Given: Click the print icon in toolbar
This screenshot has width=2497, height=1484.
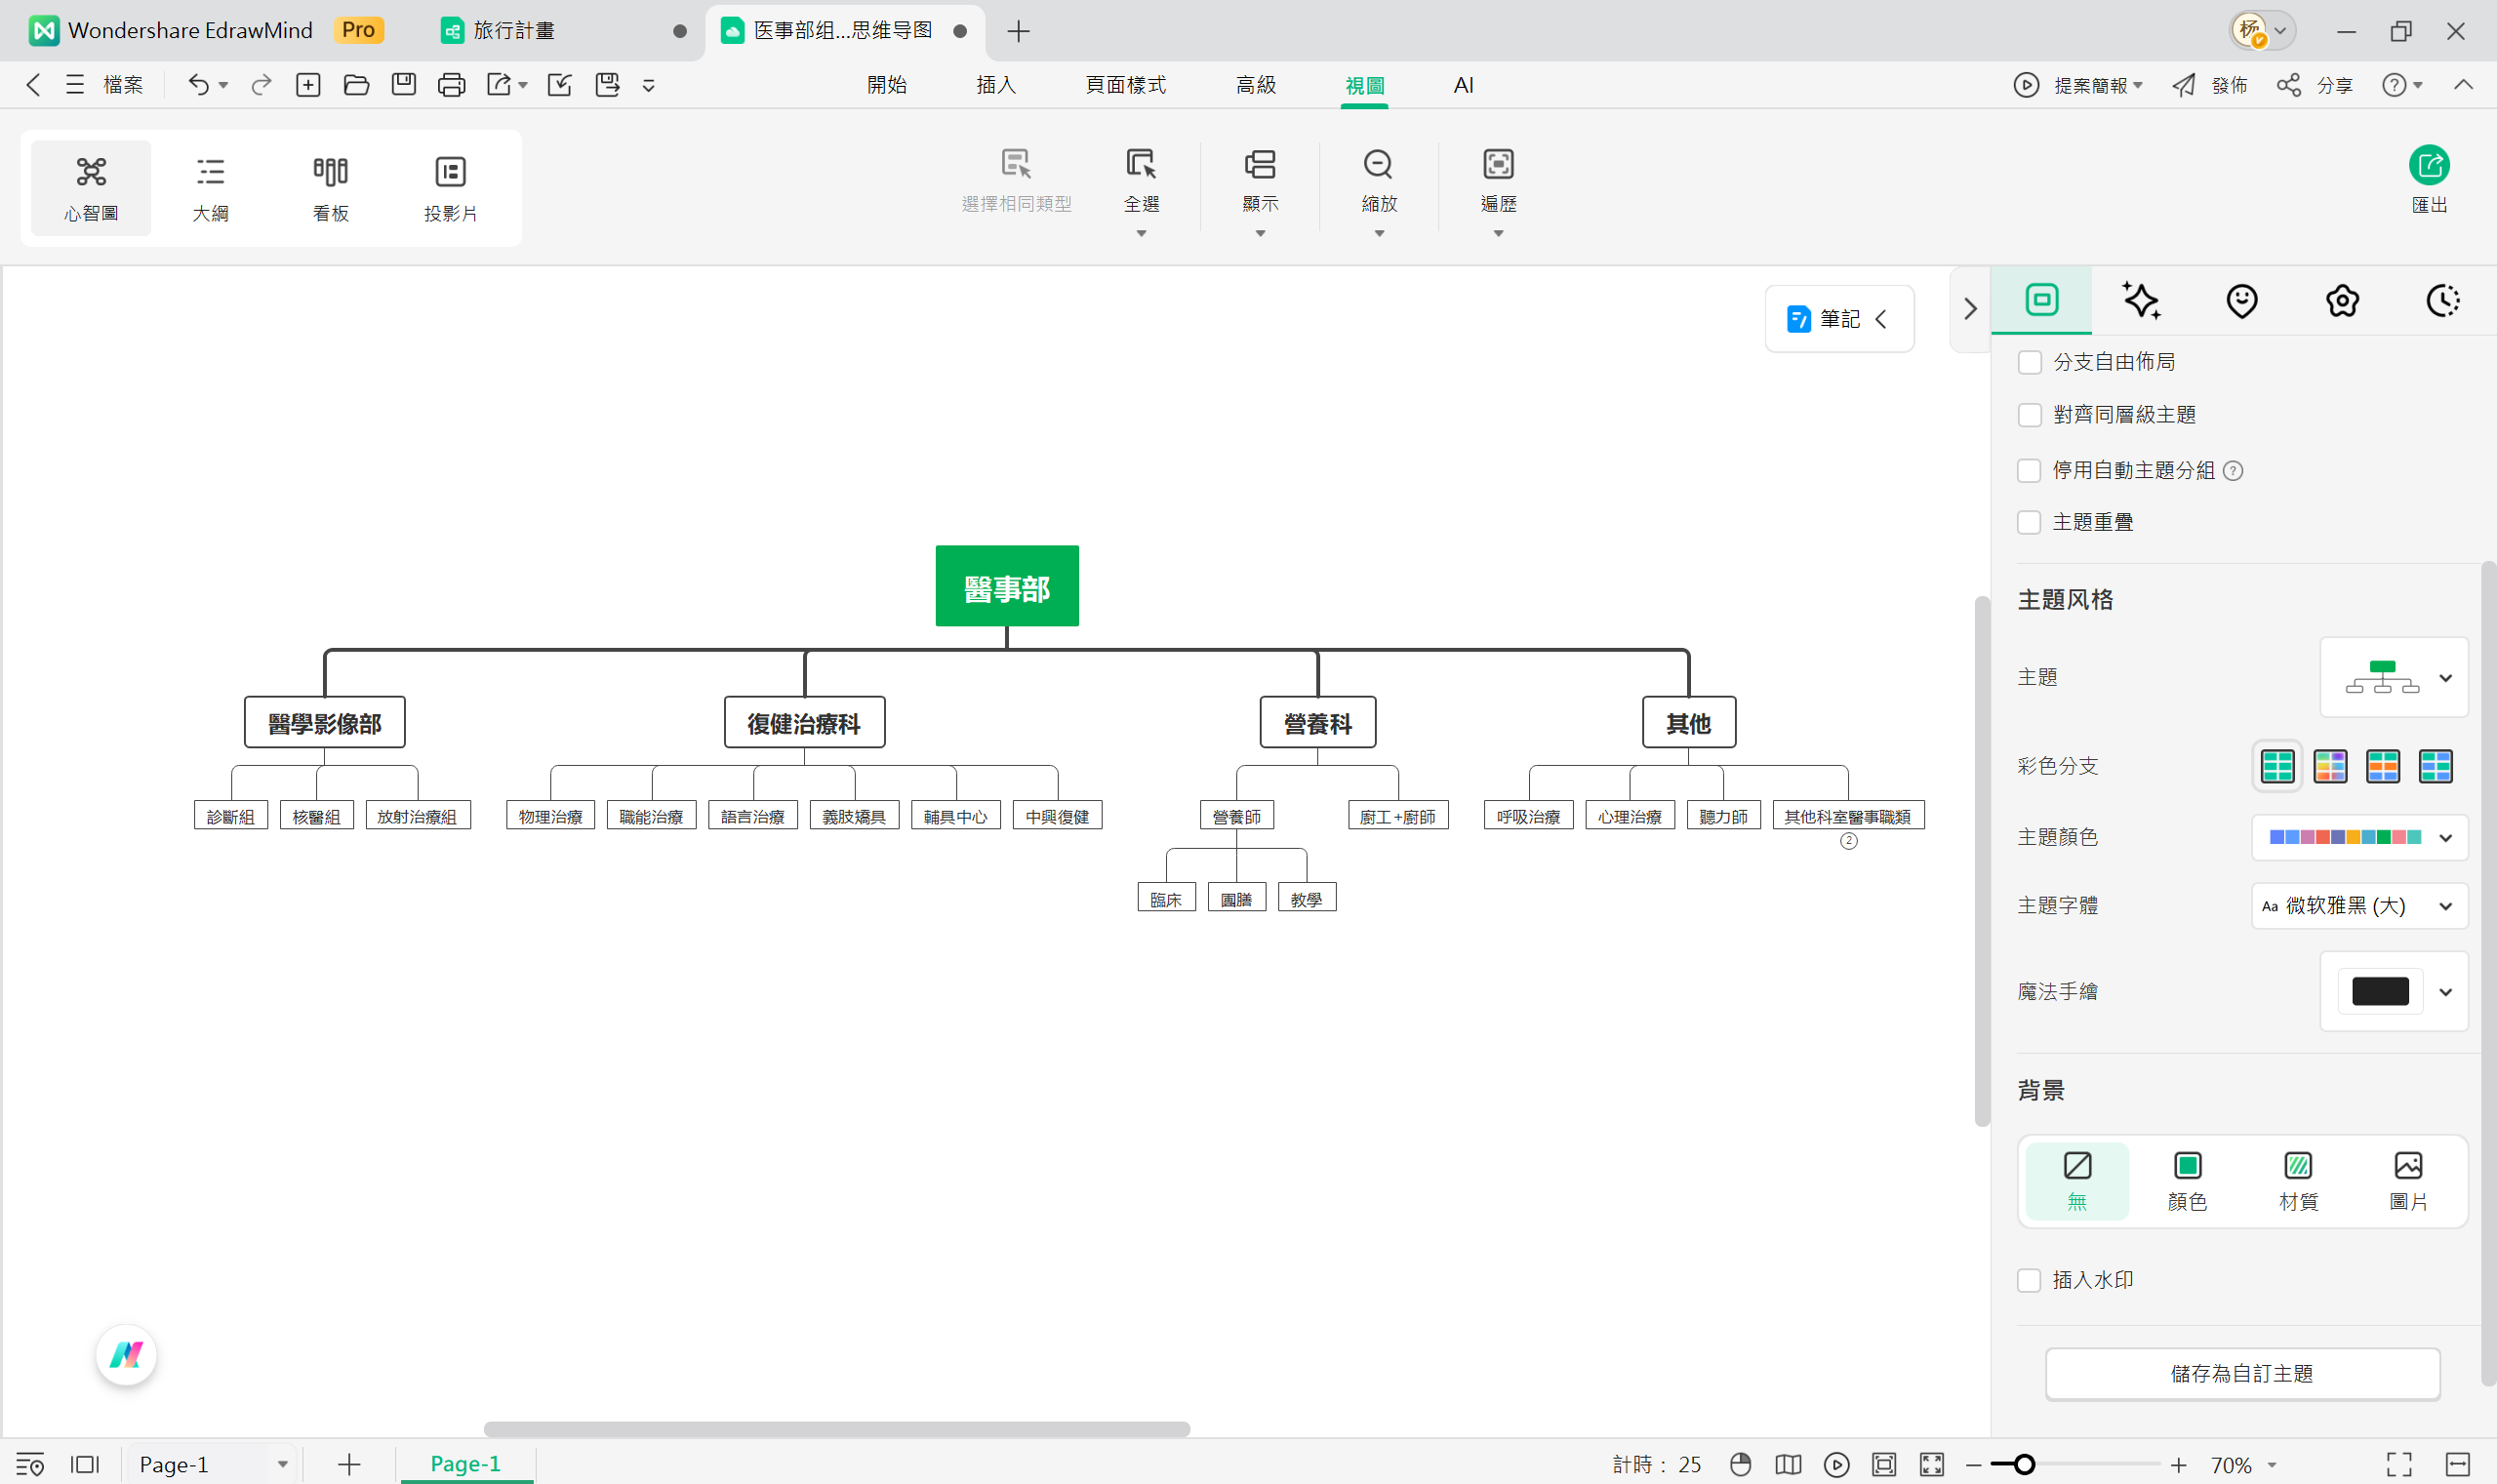Looking at the screenshot, I should click(451, 85).
